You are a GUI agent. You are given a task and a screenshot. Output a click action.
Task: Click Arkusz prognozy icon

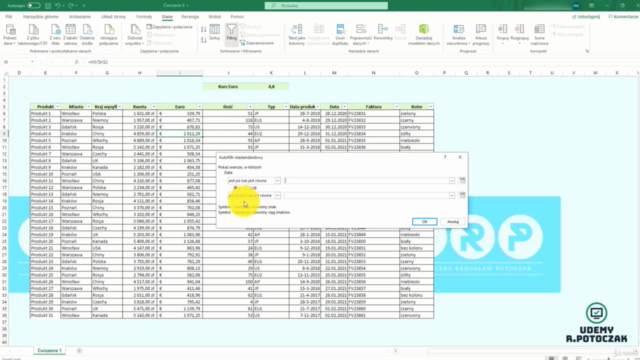(481, 35)
